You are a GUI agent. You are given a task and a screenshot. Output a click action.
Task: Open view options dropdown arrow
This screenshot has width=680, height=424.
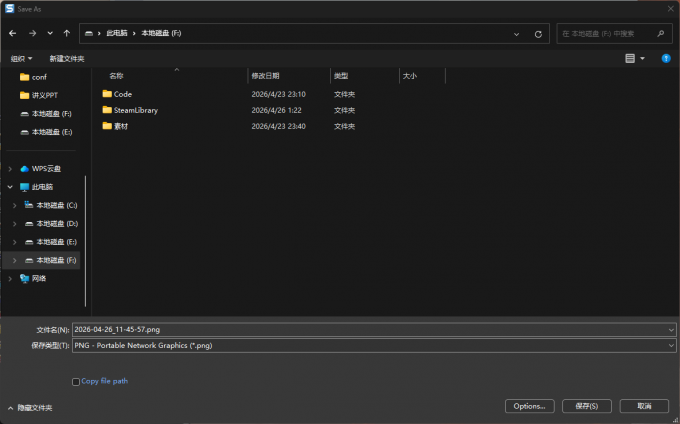pyautogui.click(x=642, y=58)
